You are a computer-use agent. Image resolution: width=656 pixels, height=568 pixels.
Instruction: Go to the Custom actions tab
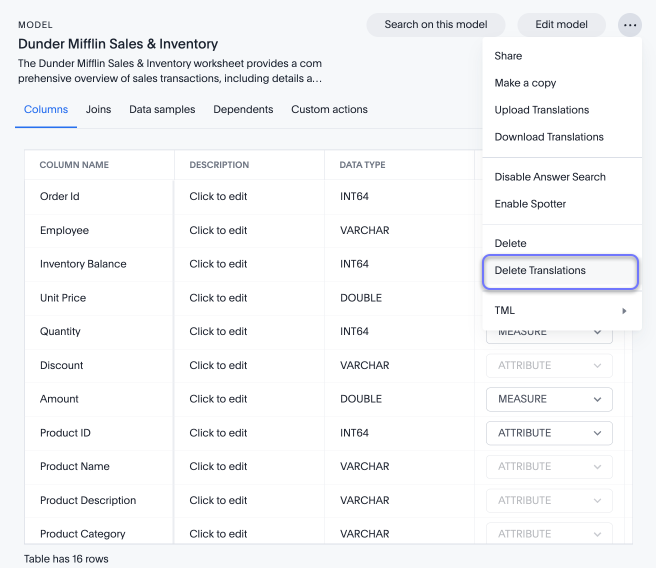[329, 110]
